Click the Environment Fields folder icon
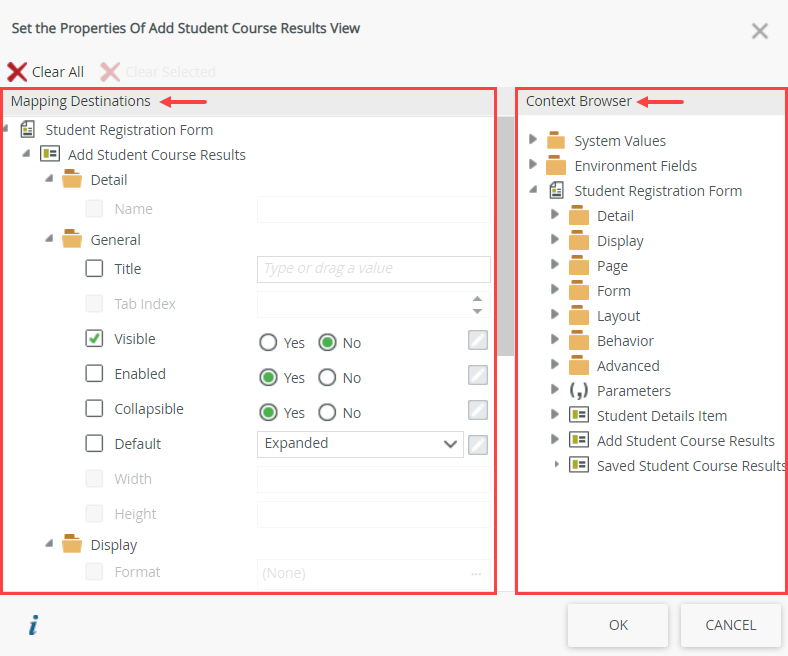 pyautogui.click(x=556, y=166)
